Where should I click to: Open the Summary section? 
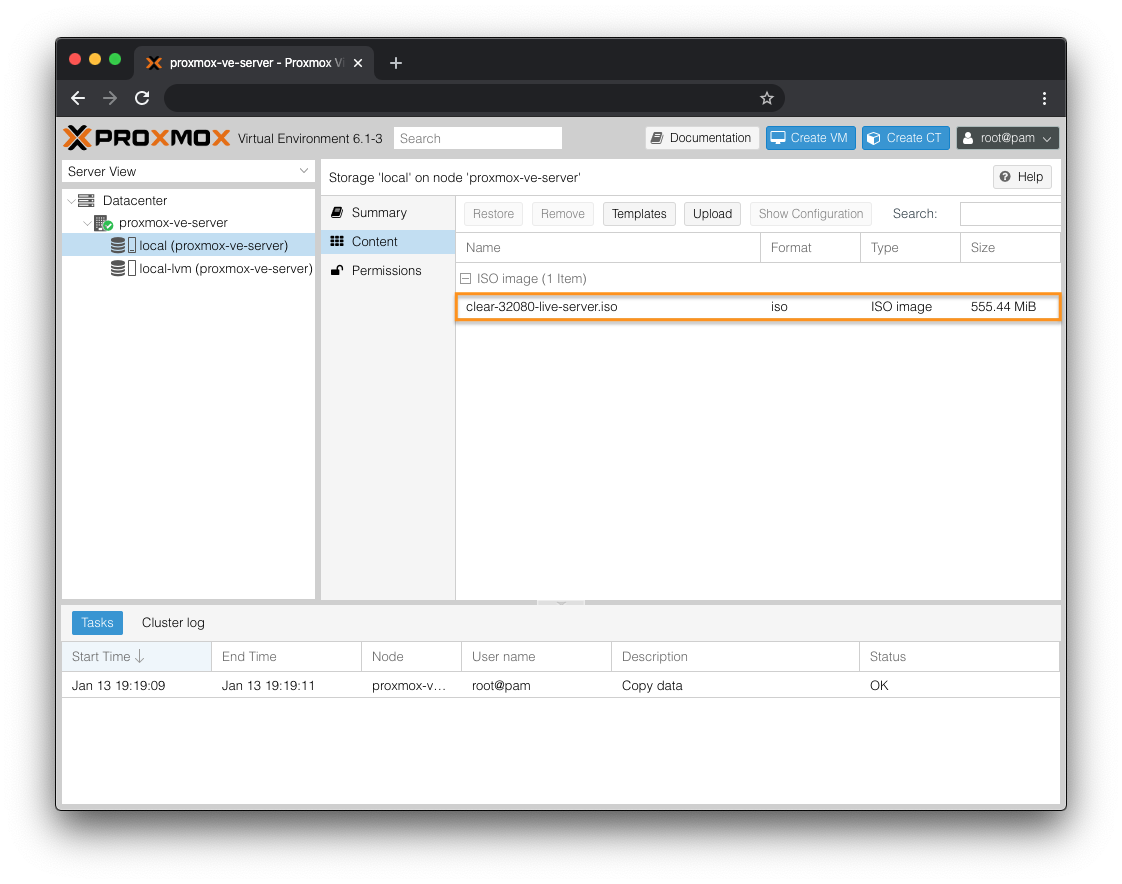click(388, 213)
